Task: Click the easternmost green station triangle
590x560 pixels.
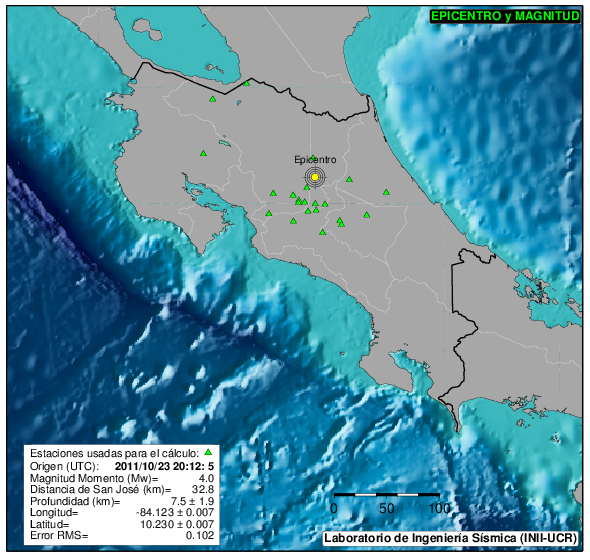Action: pyautogui.click(x=386, y=192)
